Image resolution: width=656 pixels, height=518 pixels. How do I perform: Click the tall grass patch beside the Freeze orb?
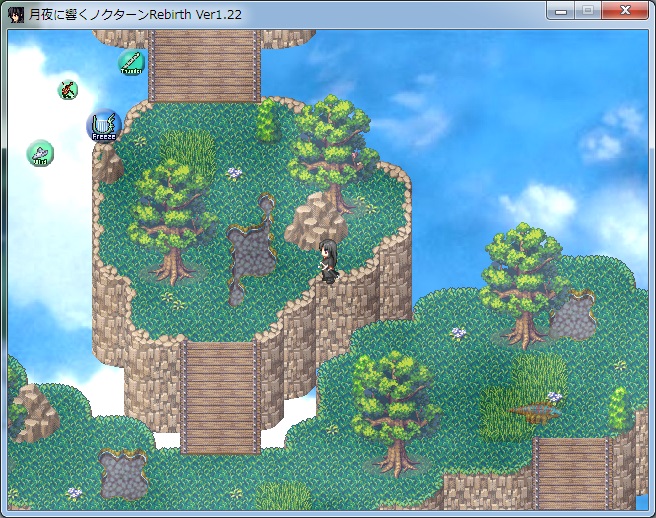(186, 149)
